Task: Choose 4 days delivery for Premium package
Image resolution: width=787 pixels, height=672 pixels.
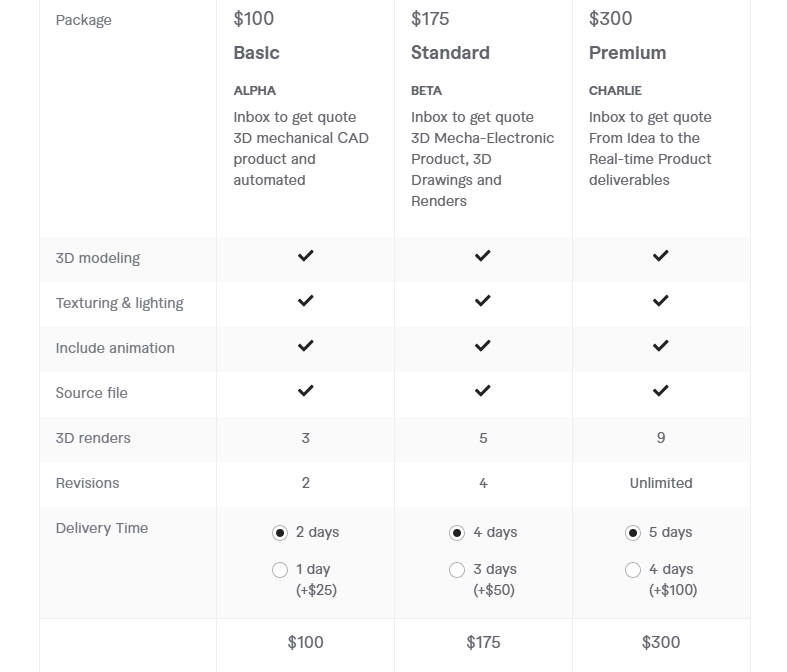Action: click(x=633, y=570)
